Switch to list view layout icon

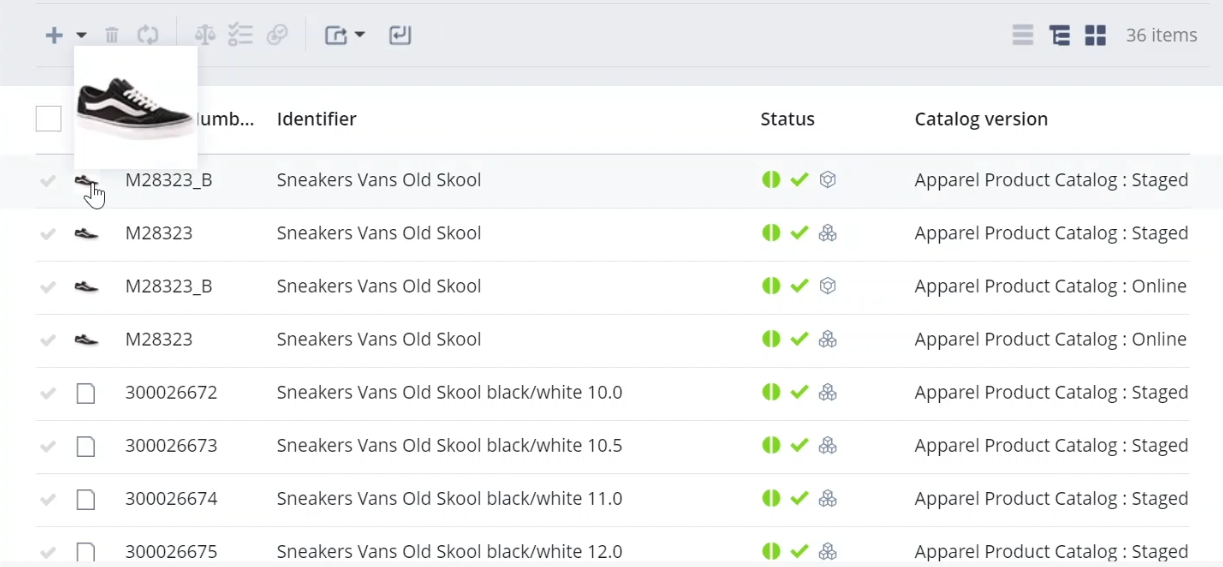(1022, 35)
